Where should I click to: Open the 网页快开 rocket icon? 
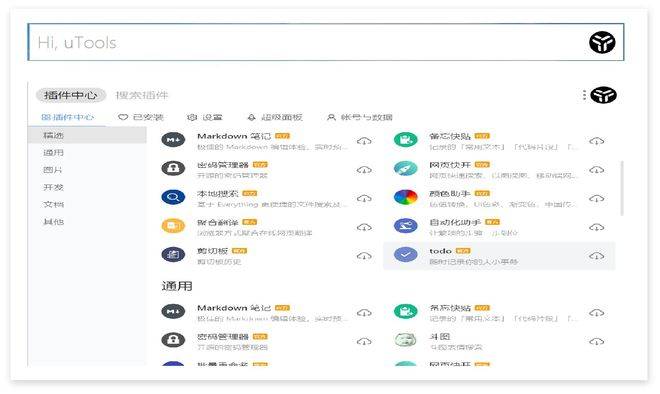click(x=406, y=168)
